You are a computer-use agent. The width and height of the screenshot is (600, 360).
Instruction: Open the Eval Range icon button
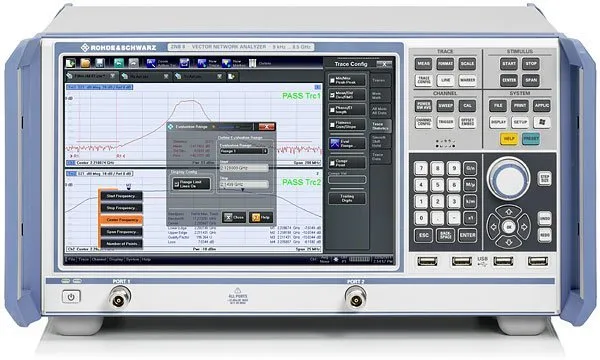pos(347,143)
